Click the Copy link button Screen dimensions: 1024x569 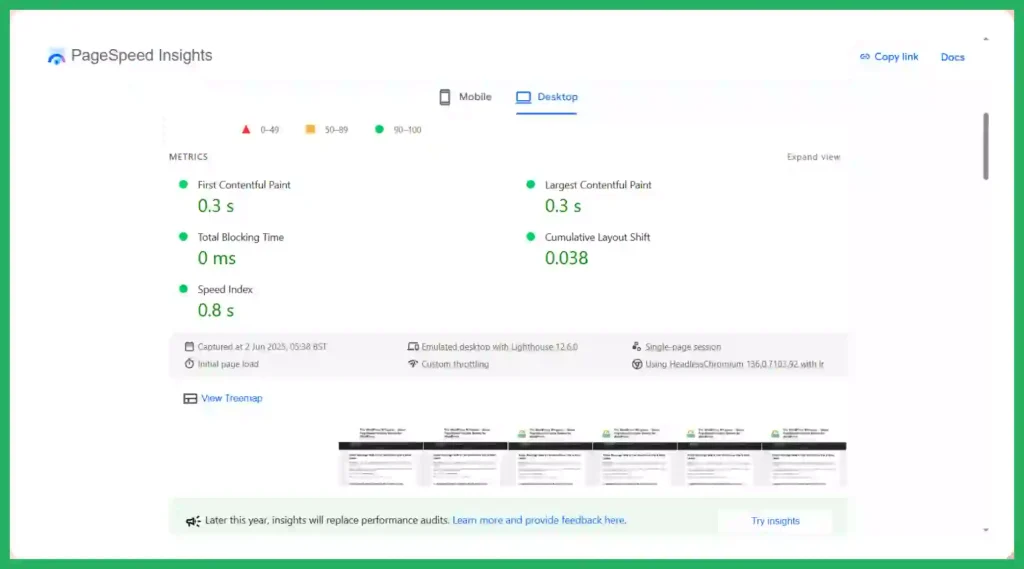pyautogui.click(x=889, y=57)
